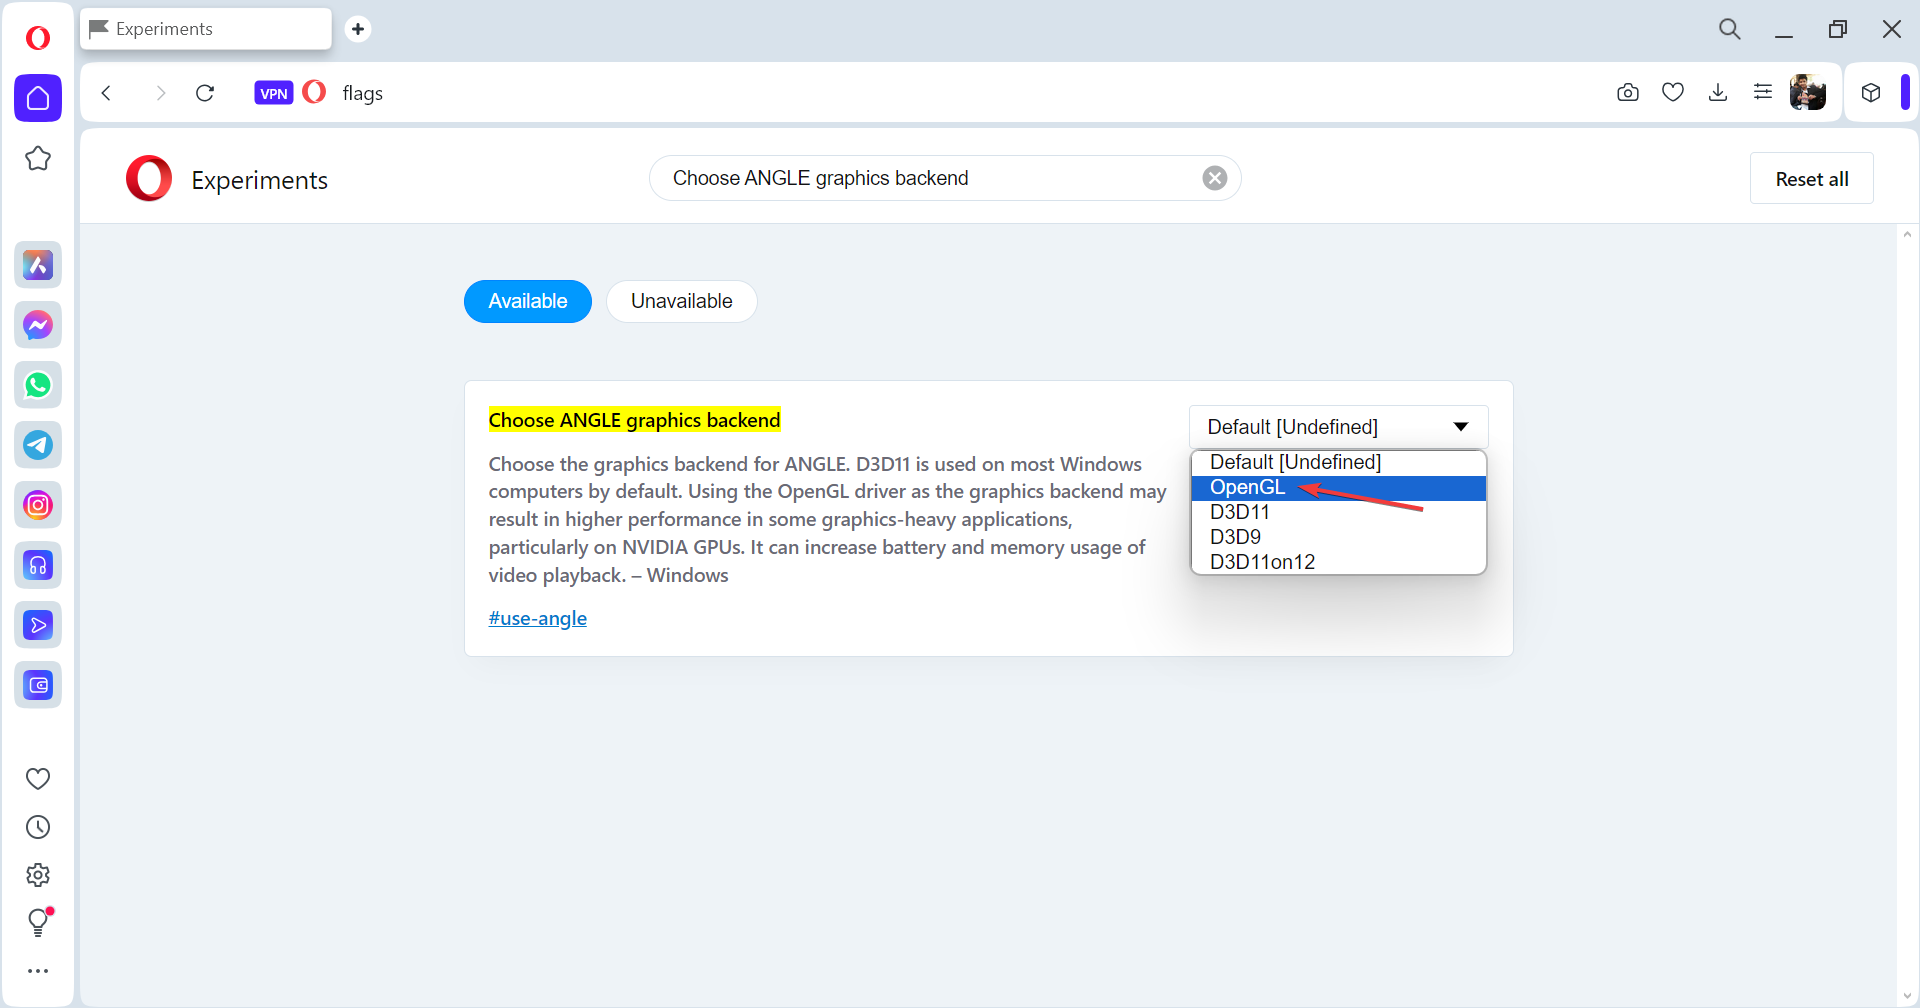
Task: Click Reset all button
Action: (1812, 179)
